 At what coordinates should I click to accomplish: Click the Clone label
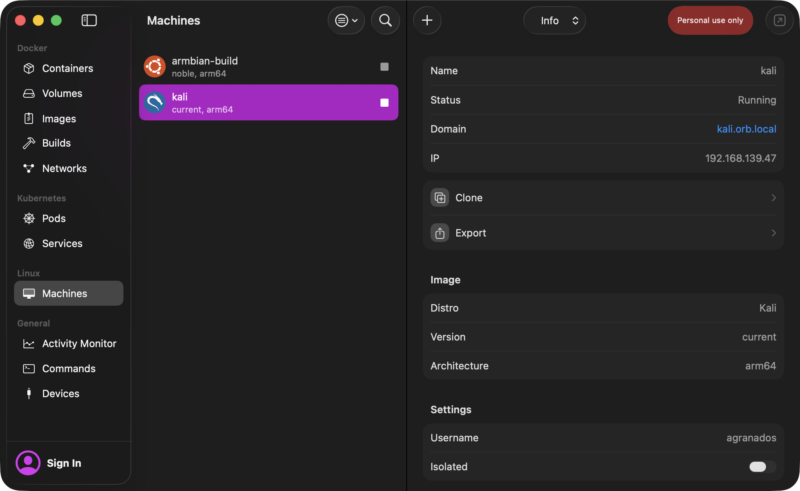pyautogui.click(x=468, y=198)
